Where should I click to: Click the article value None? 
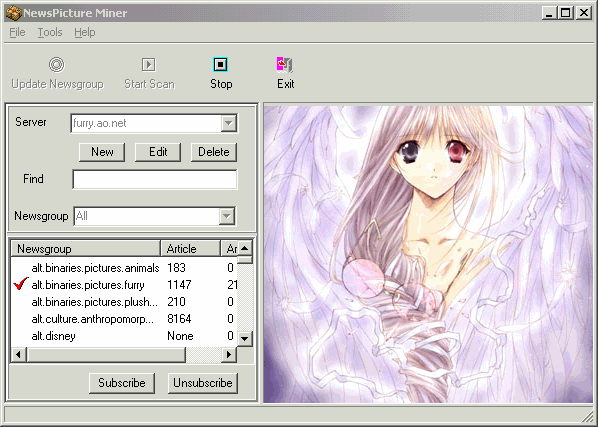pyautogui.click(x=180, y=336)
